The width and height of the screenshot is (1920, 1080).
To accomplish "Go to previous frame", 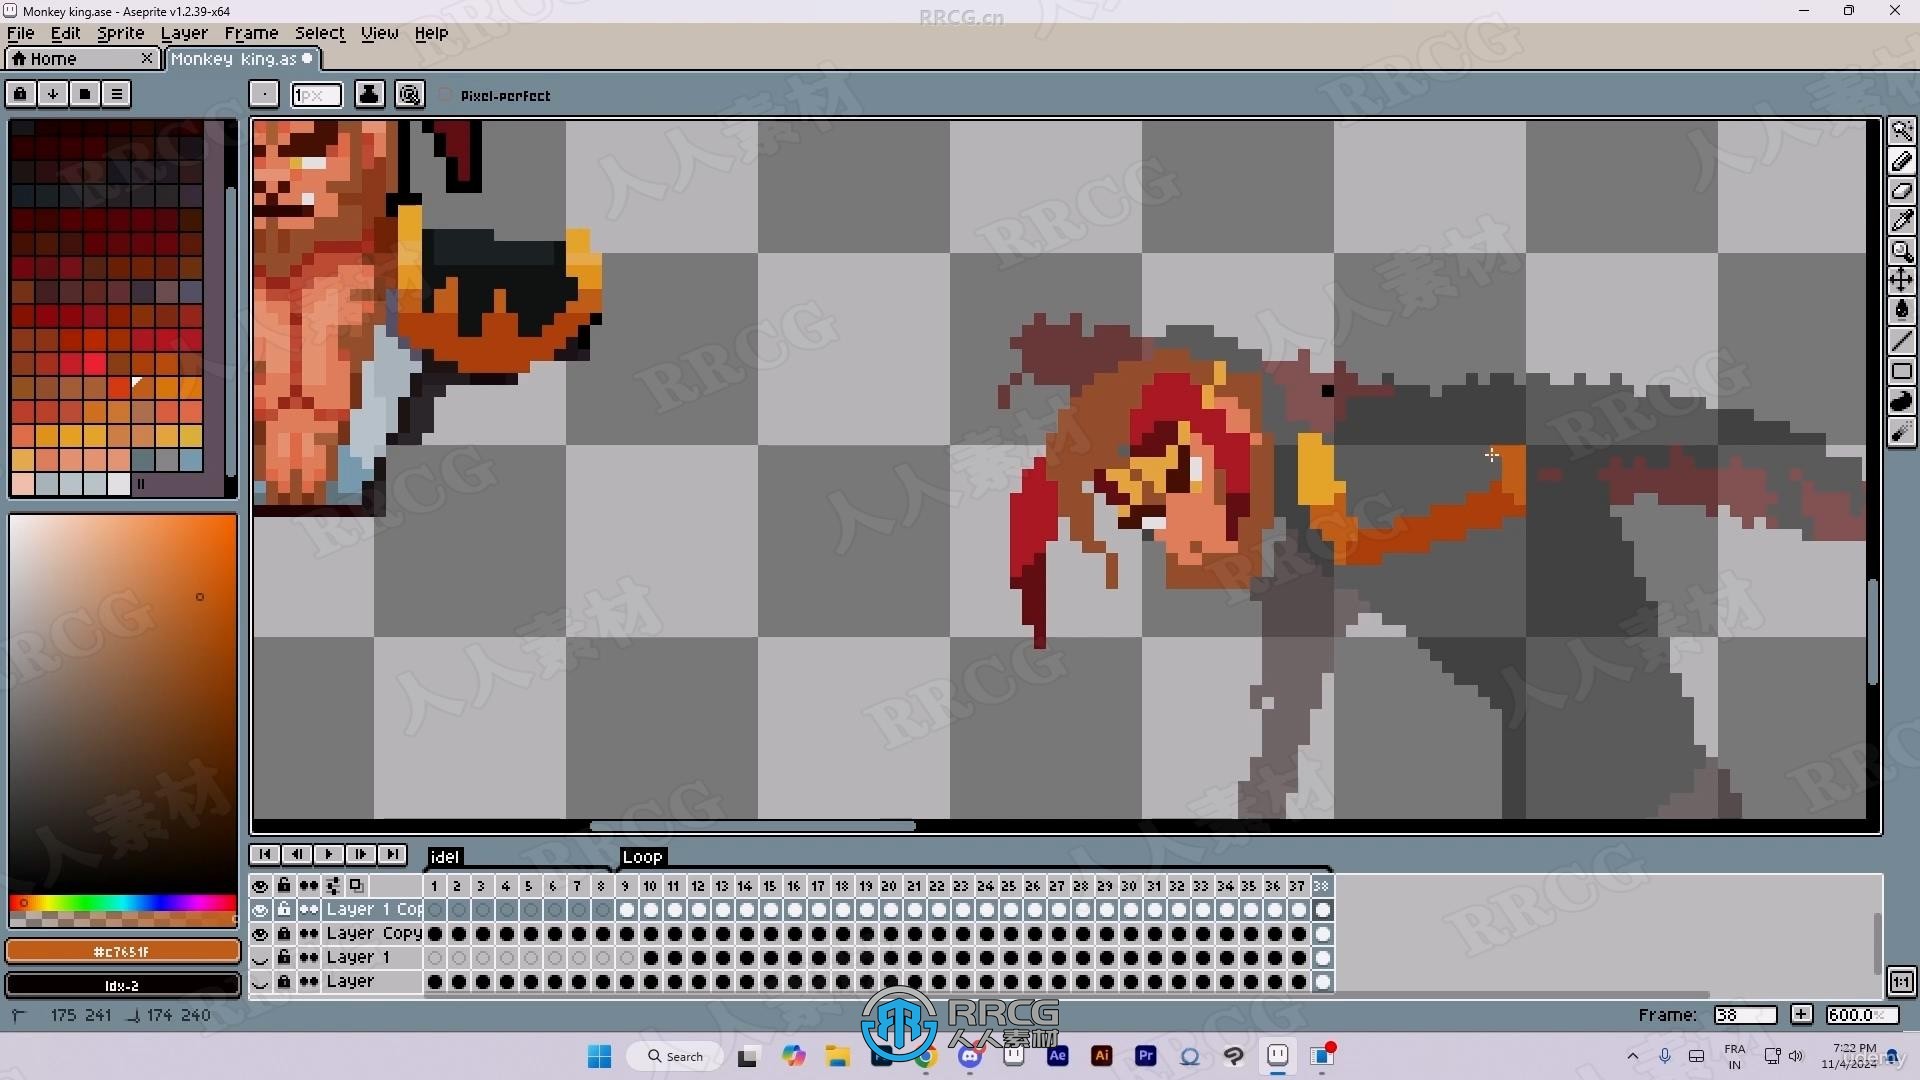I will point(296,854).
